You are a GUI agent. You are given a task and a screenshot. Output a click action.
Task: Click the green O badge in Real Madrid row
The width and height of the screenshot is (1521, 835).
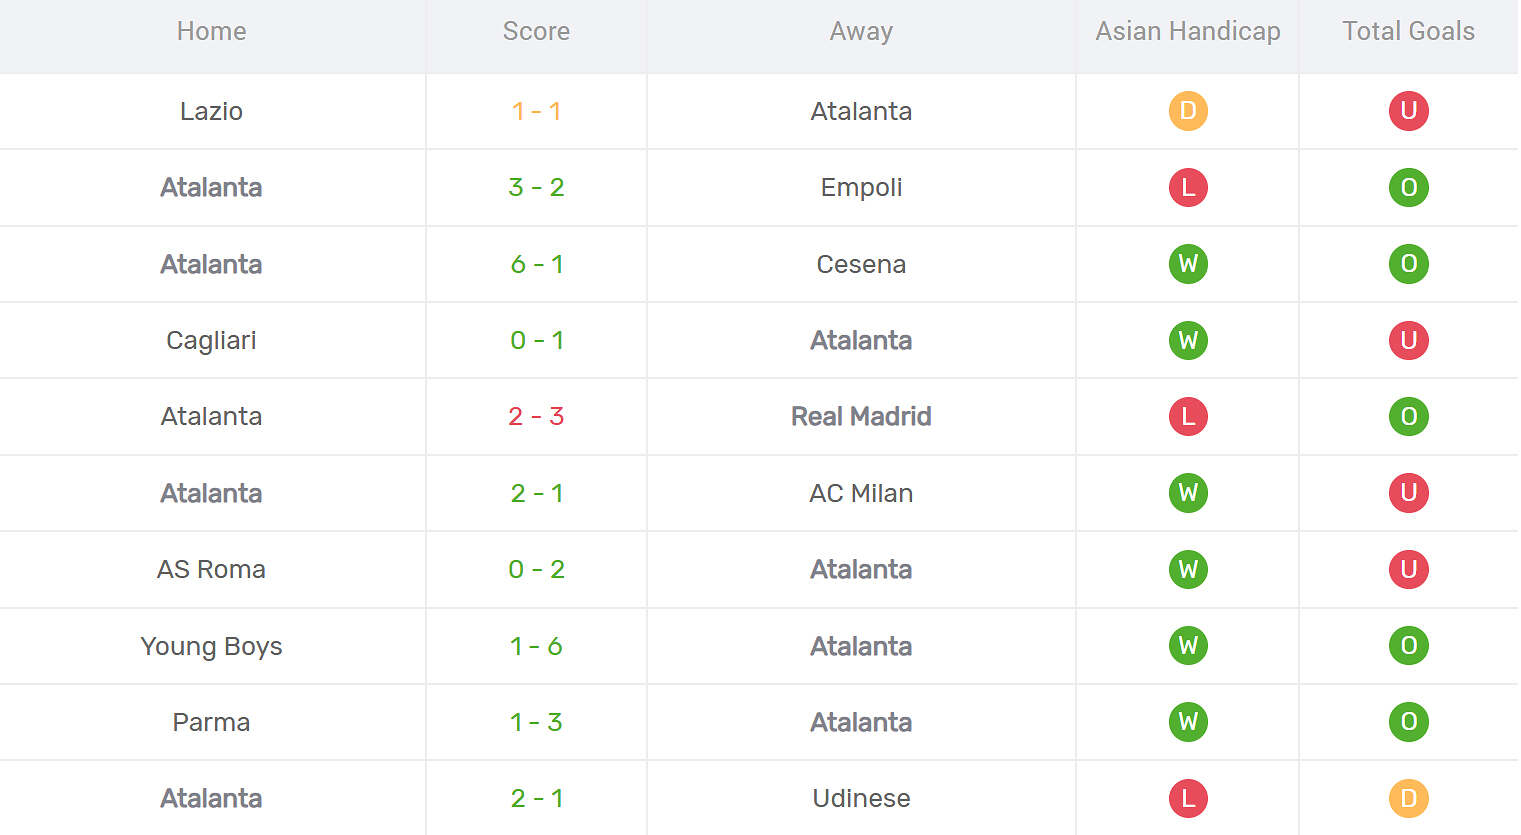click(1408, 416)
